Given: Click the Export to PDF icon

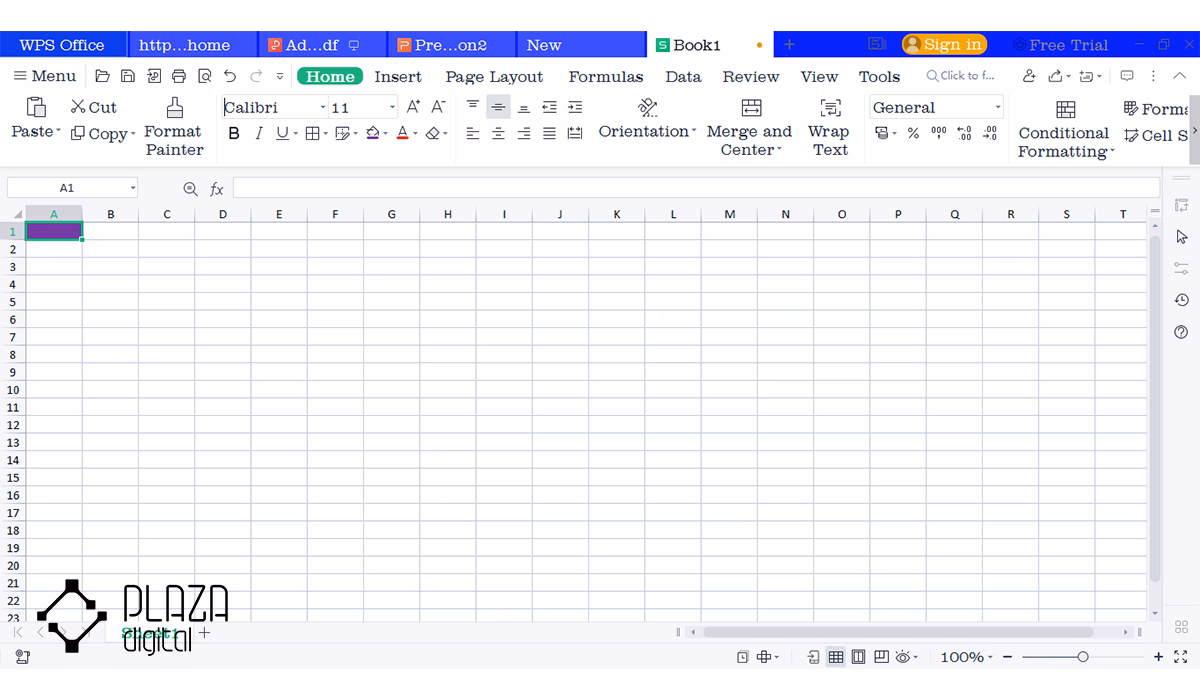Looking at the screenshot, I should point(154,76).
